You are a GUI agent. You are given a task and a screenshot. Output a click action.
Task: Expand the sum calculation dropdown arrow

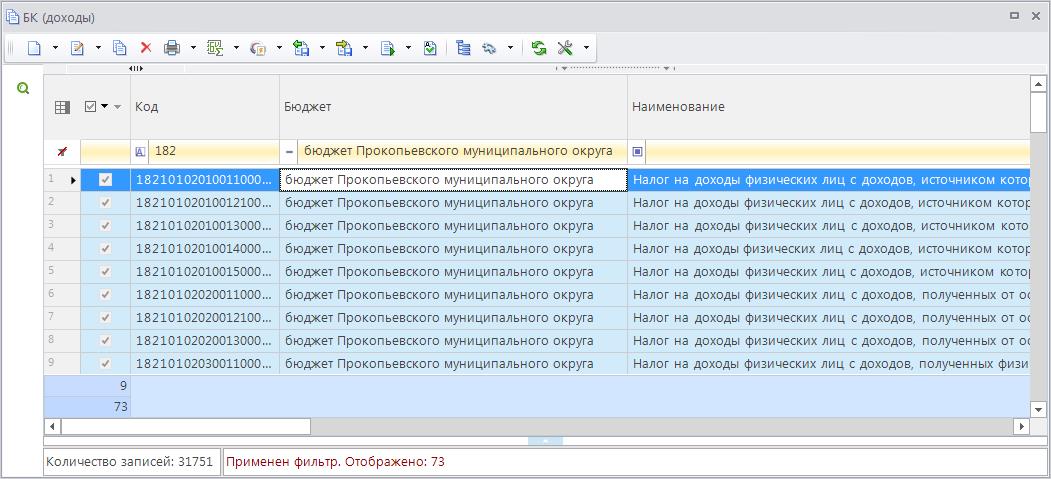click(236, 48)
